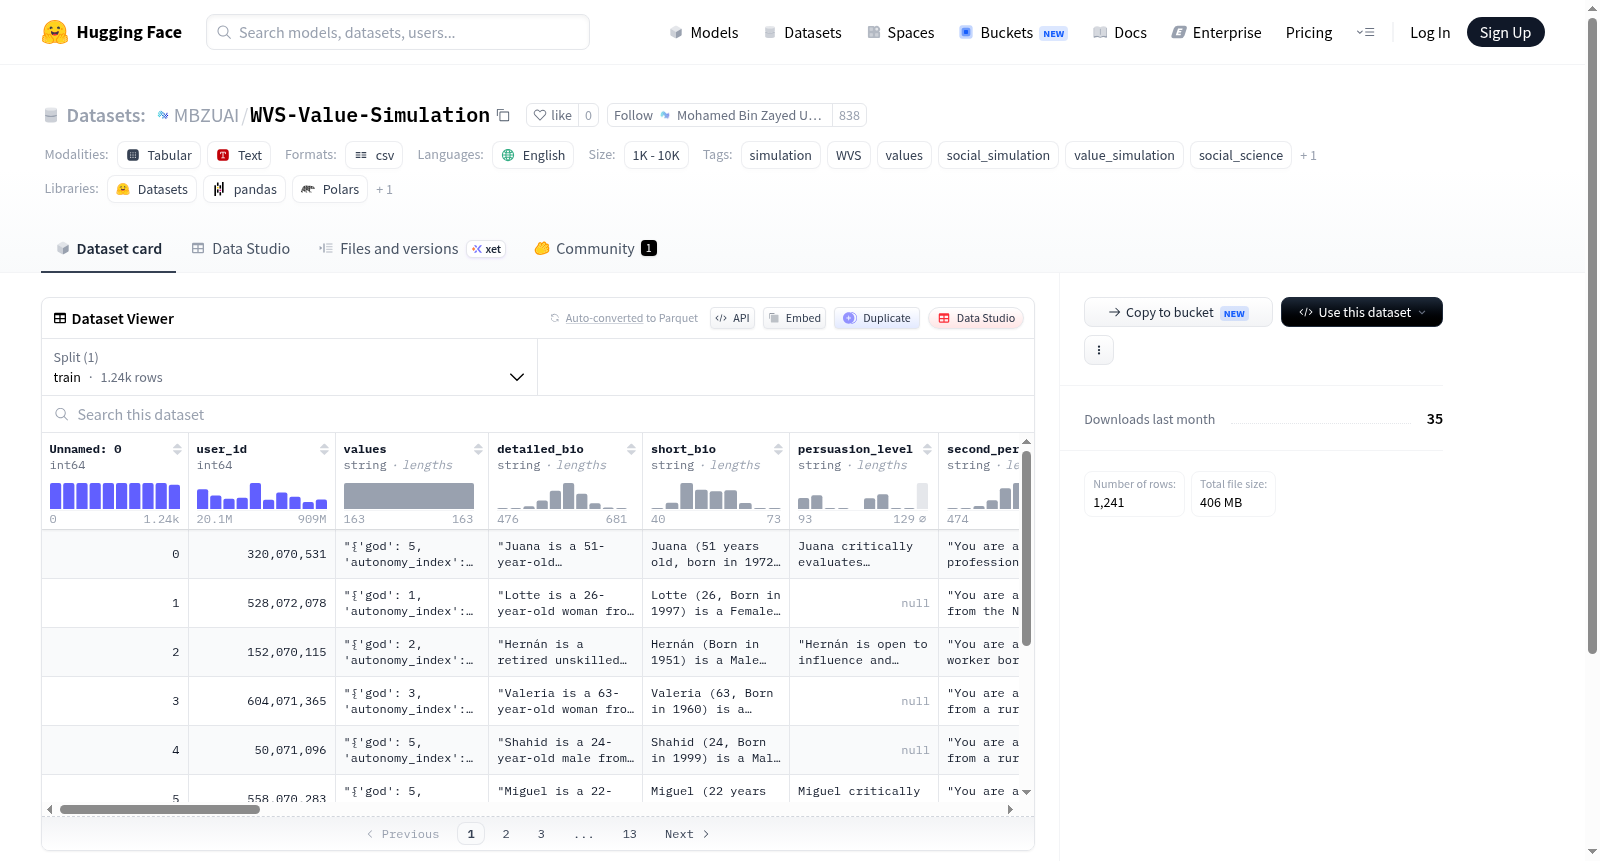
Task: Open the Datasets nav item
Action: coord(802,32)
